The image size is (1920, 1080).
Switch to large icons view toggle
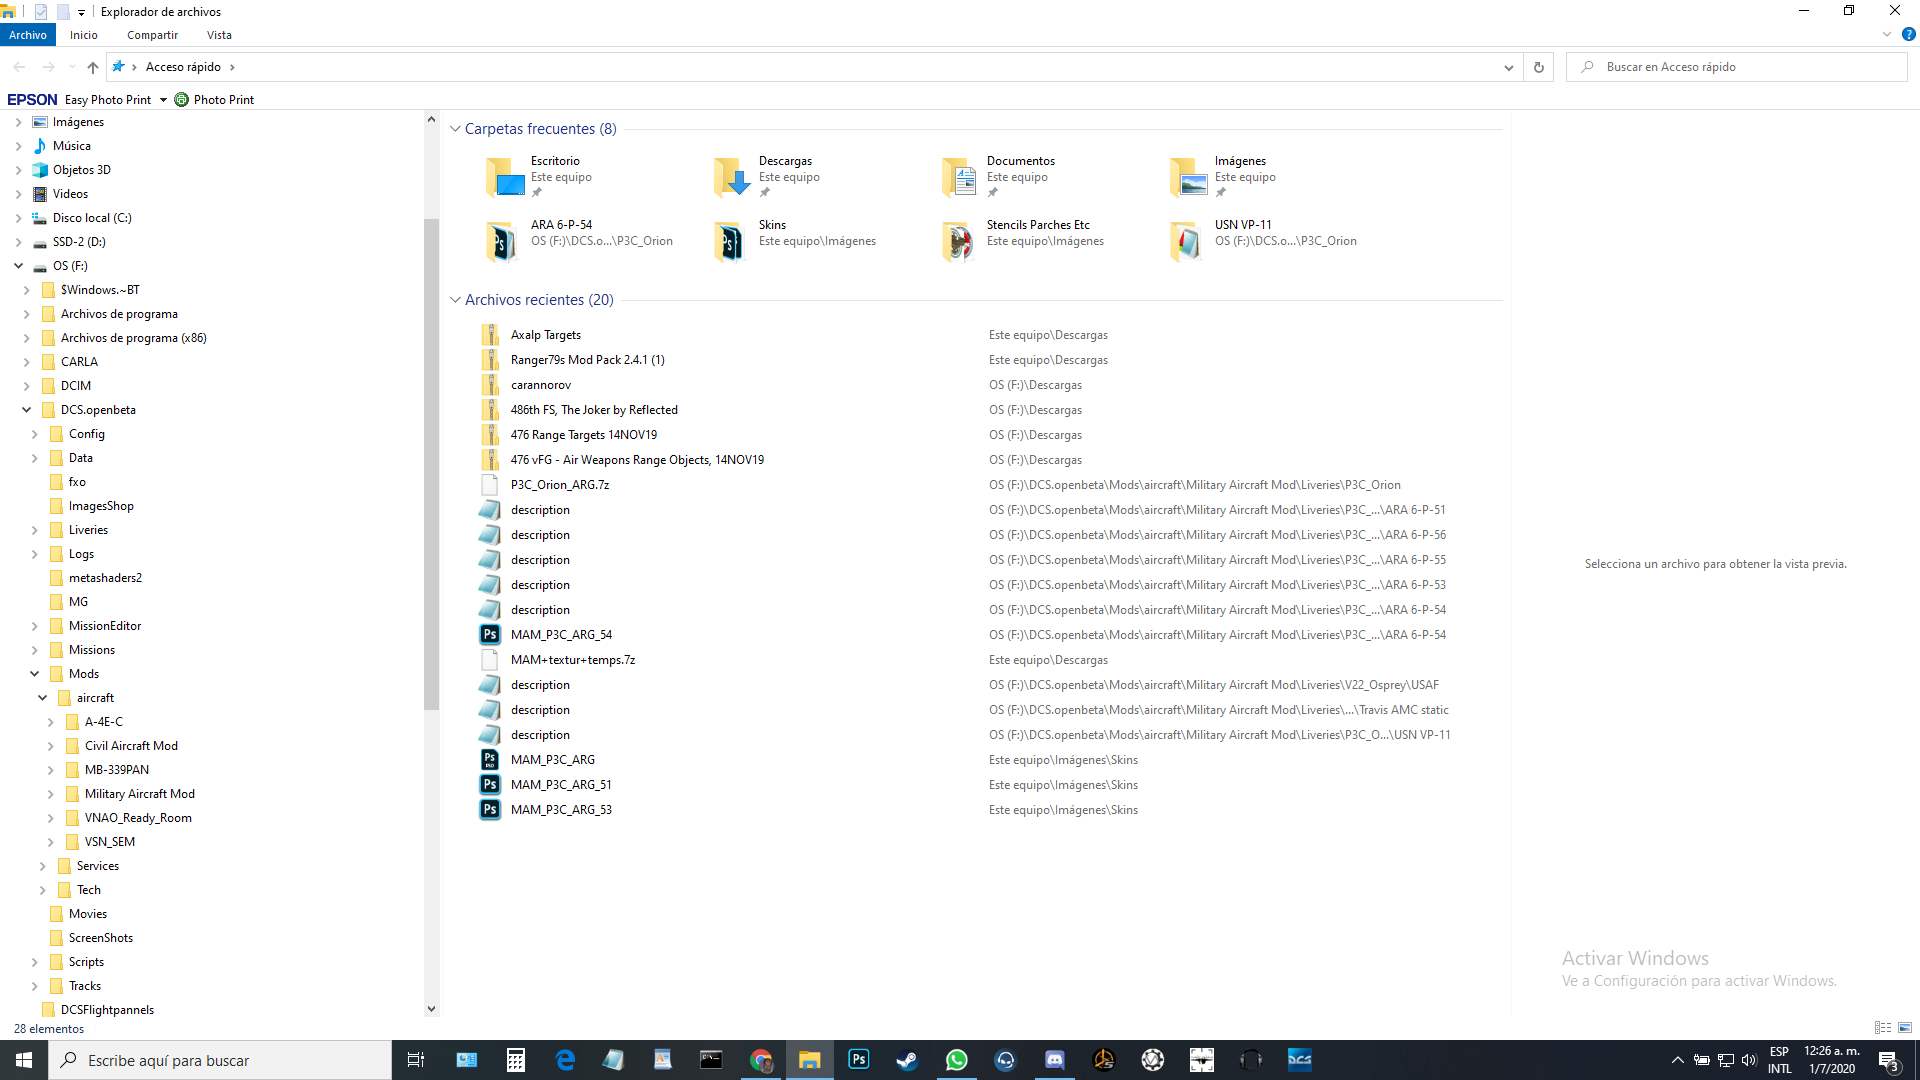tap(1905, 1028)
